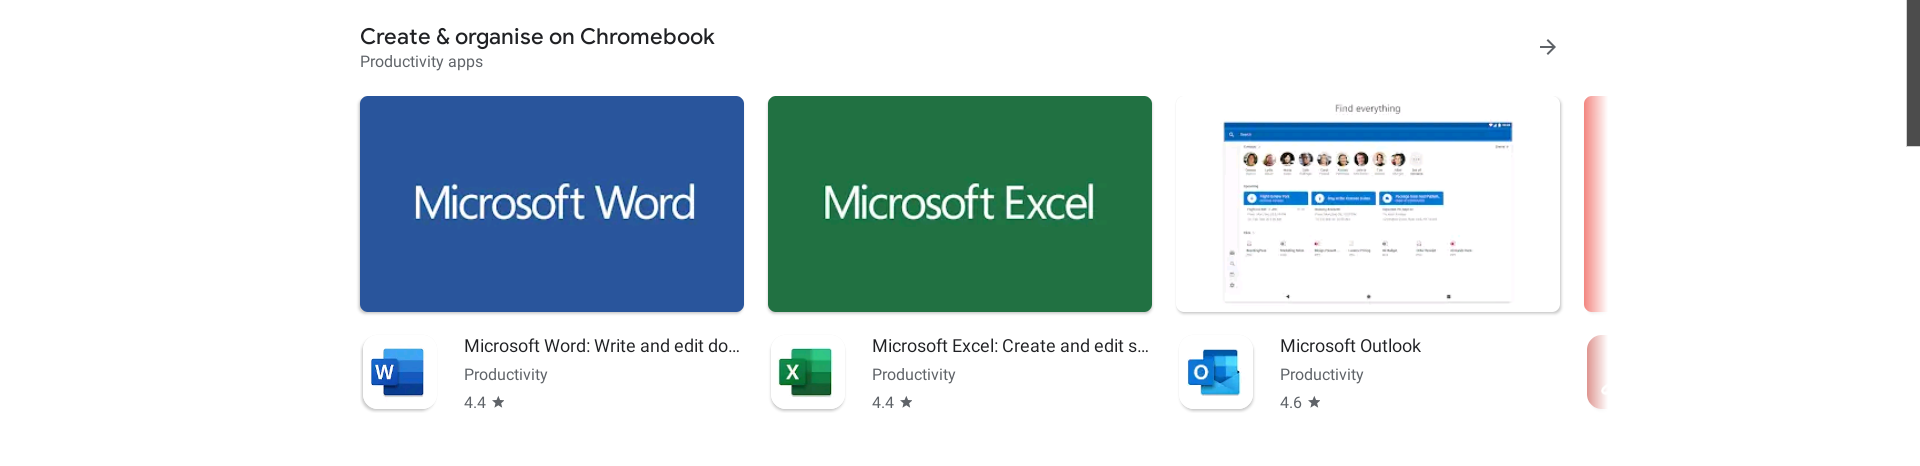The height and width of the screenshot is (466, 1920).
Task: Expand productivity apps with the right arrow
Action: (x=1547, y=47)
